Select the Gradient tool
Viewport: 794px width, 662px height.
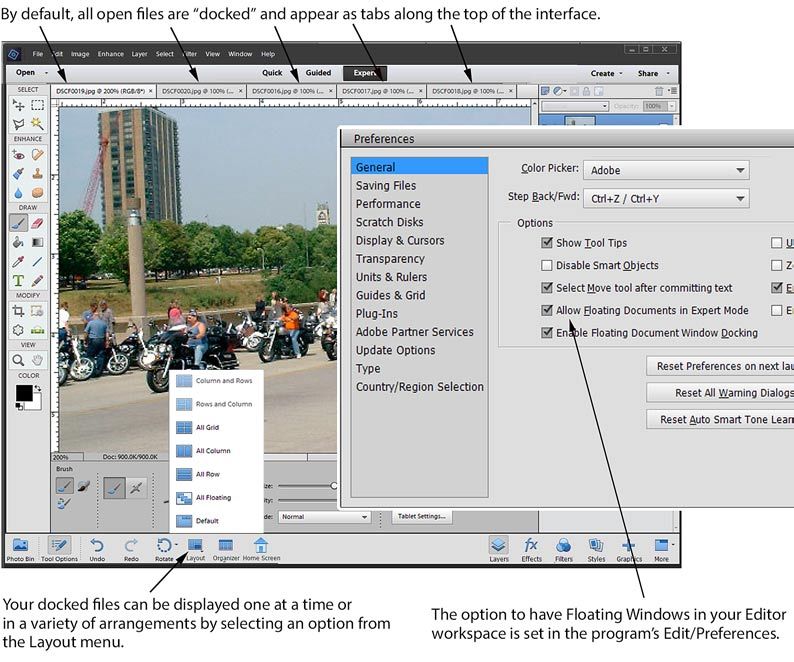37,243
